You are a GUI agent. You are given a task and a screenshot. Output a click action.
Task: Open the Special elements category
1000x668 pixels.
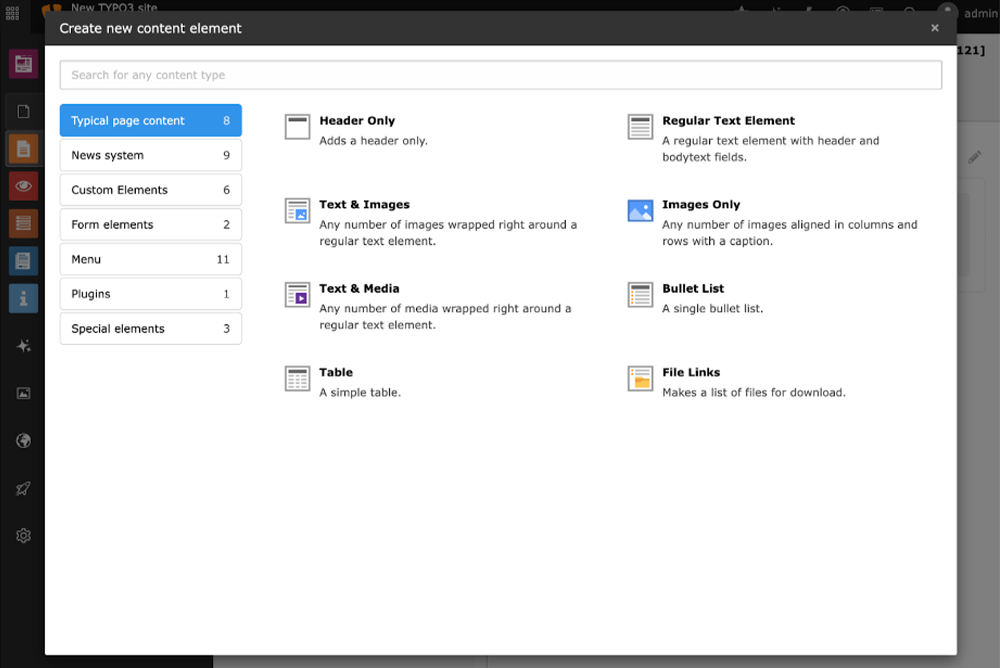tap(150, 329)
